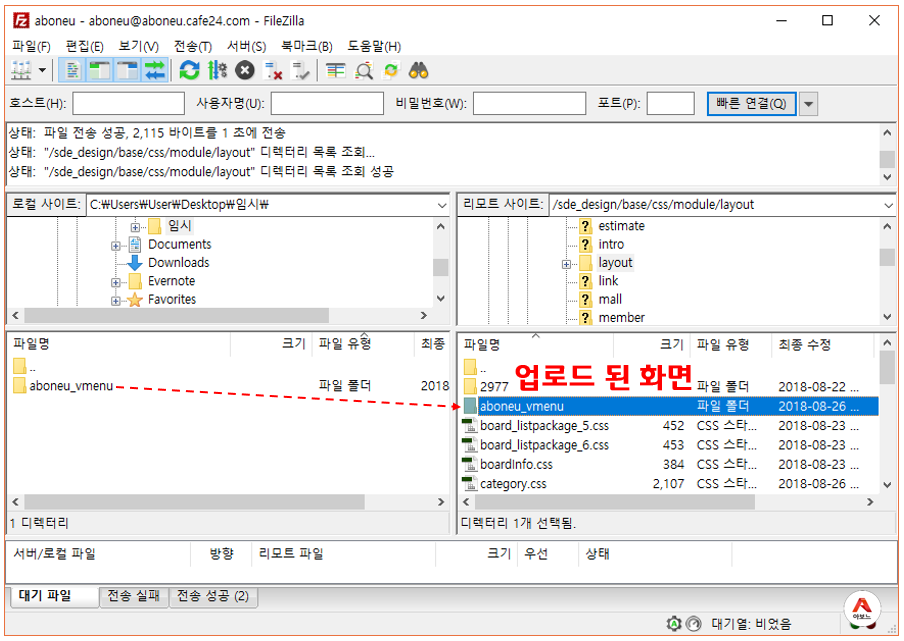Select estimate folder in remote tree
904x641 pixels.
pyautogui.click(x=621, y=226)
